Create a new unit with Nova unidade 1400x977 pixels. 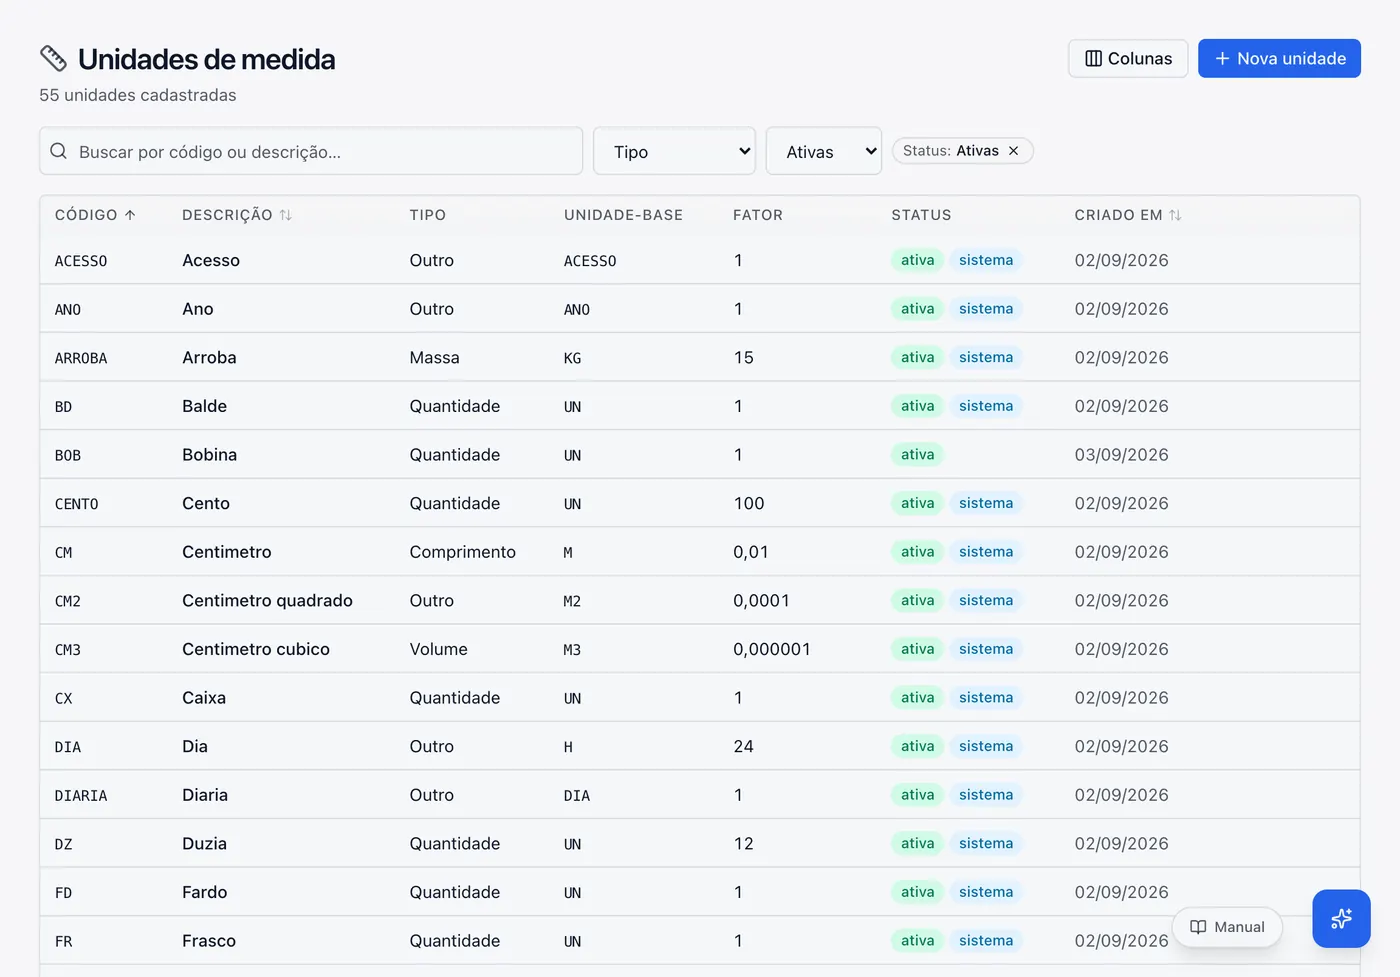(1279, 59)
